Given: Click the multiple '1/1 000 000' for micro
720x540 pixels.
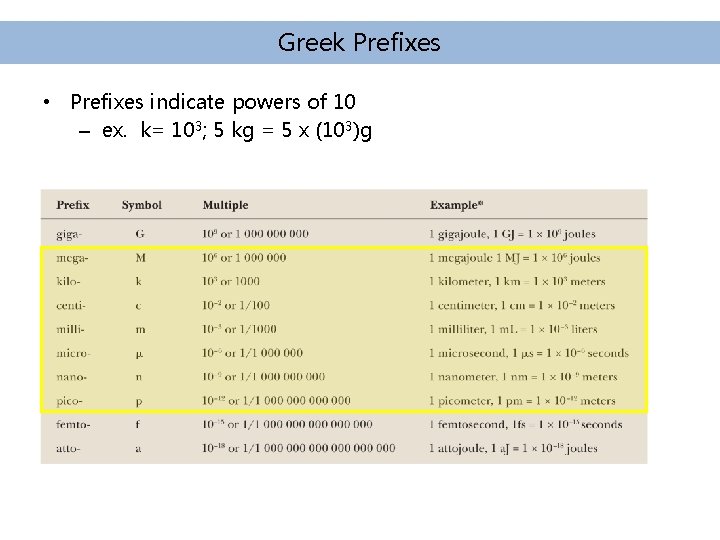Looking at the screenshot, I should pyautogui.click(x=271, y=353).
